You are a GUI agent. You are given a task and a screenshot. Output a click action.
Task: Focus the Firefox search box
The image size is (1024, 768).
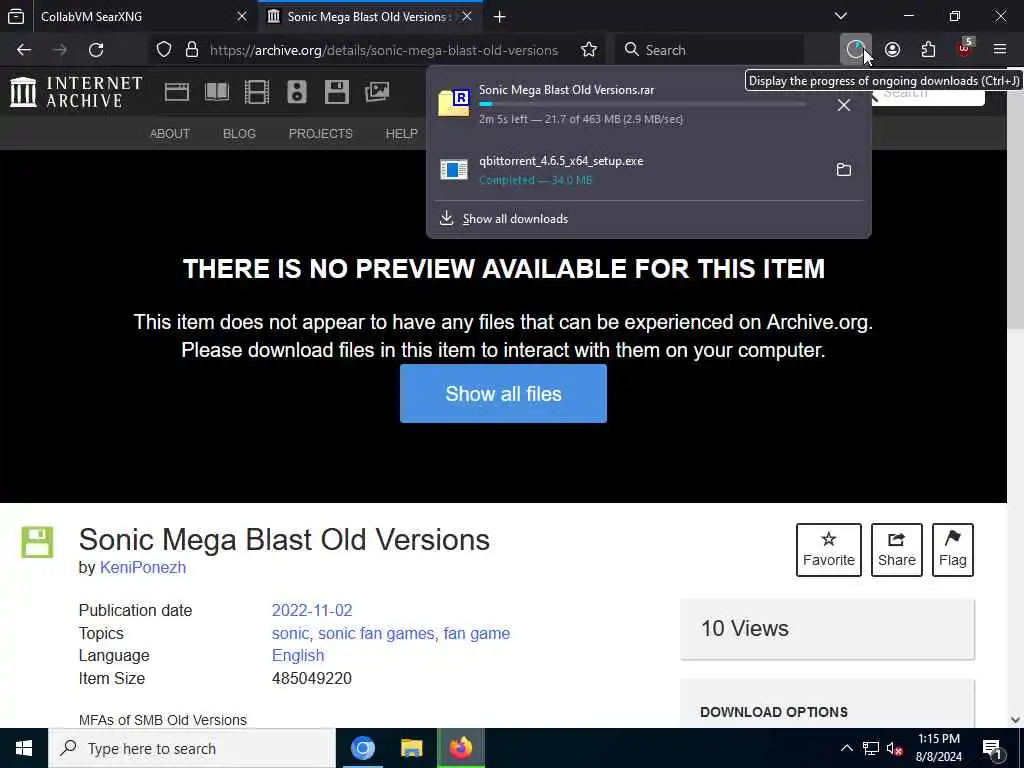(x=711, y=50)
